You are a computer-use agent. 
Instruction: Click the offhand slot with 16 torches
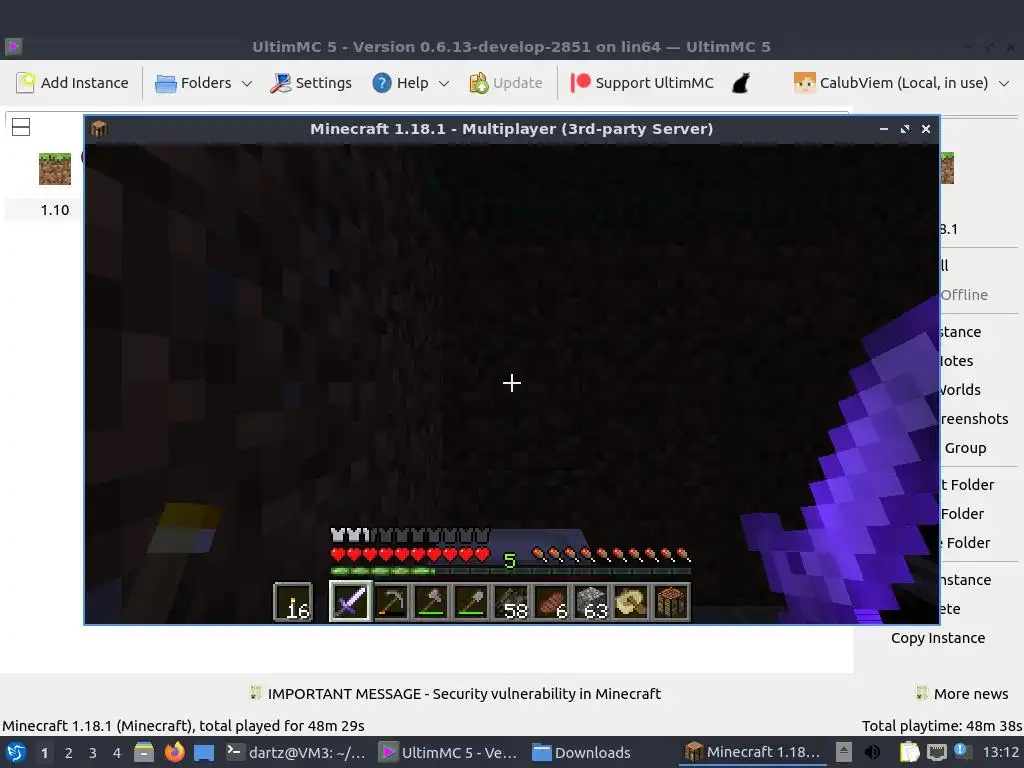pyautogui.click(x=293, y=601)
